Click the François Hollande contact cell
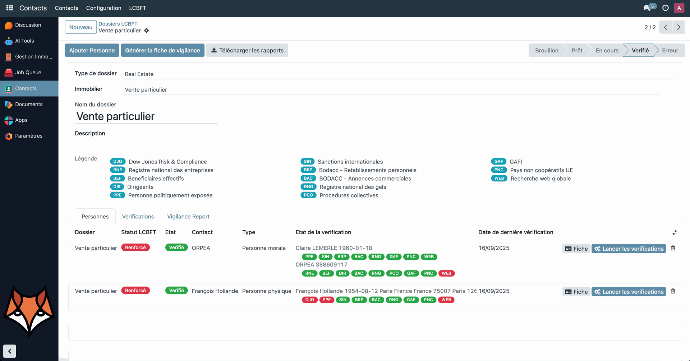 pyautogui.click(x=215, y=291)
